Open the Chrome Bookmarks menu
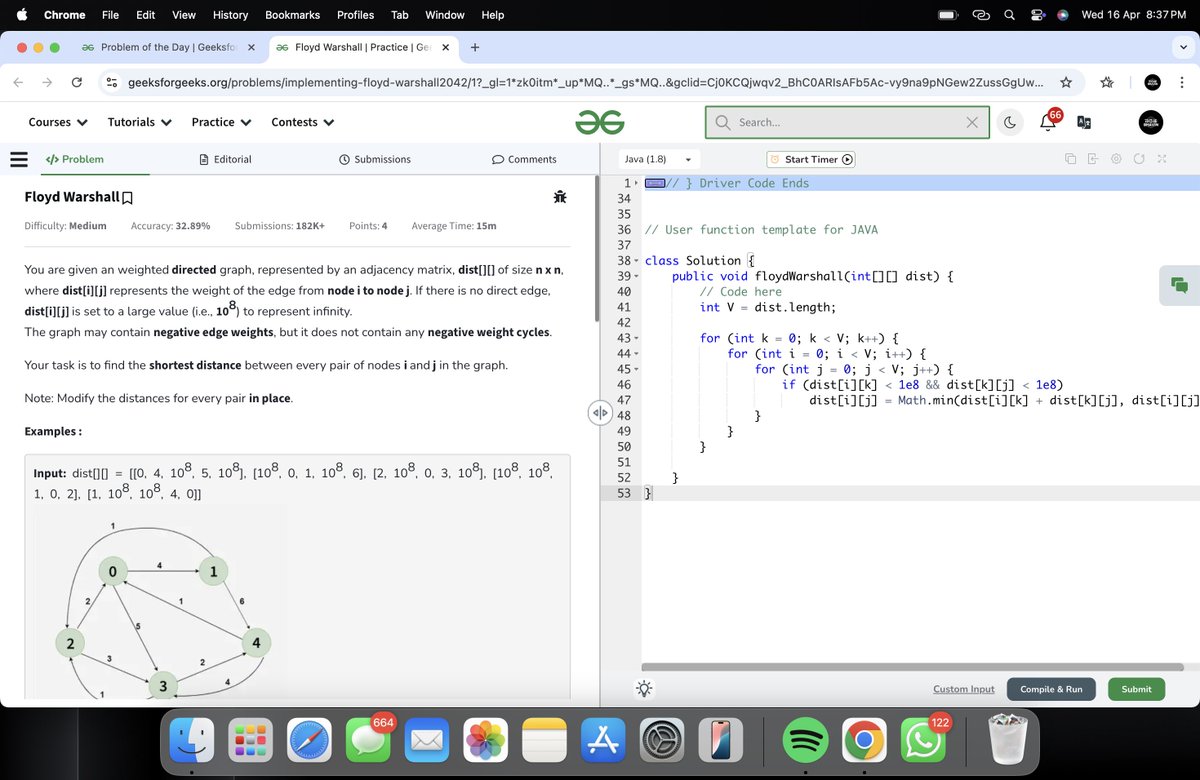This screenshot has height=780, width=1200. click(292, 15)
